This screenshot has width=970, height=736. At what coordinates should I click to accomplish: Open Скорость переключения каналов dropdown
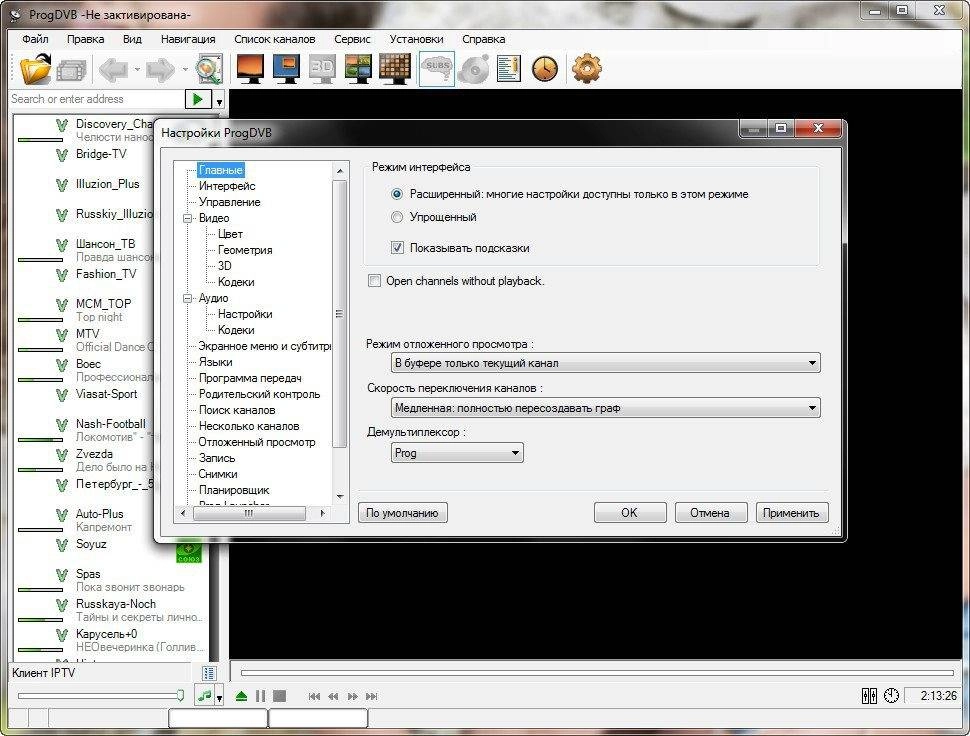pyautogui.click(x=606, y=408)
